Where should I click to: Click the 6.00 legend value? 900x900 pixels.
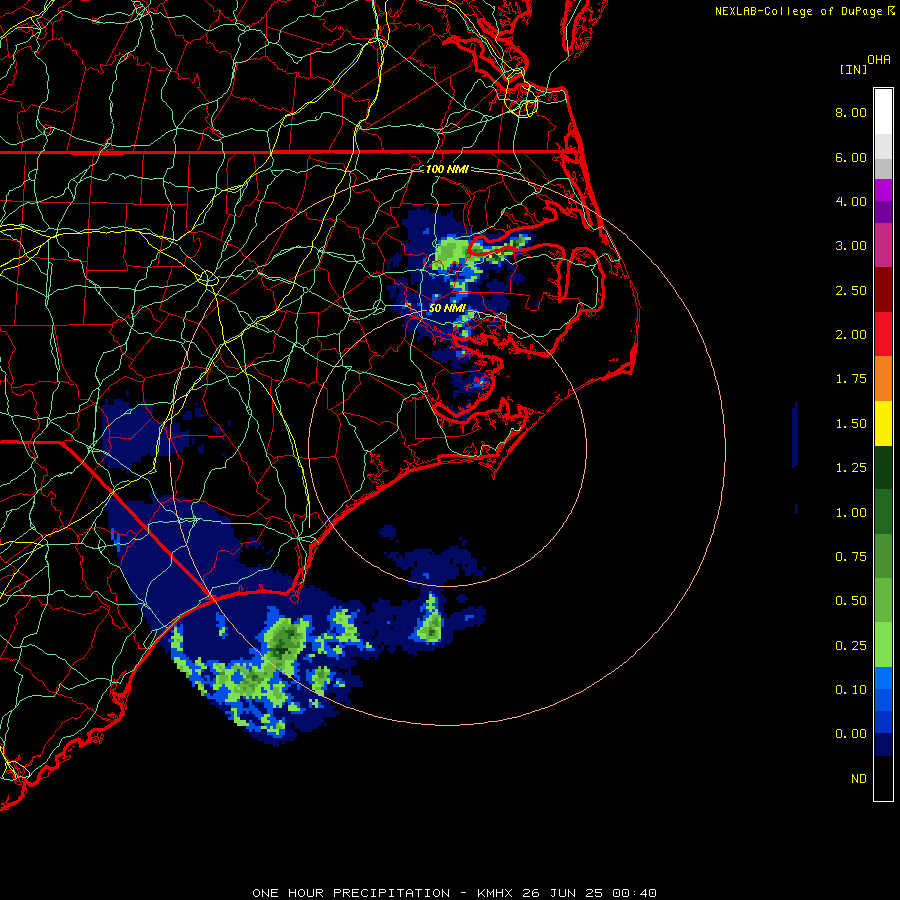851,157
